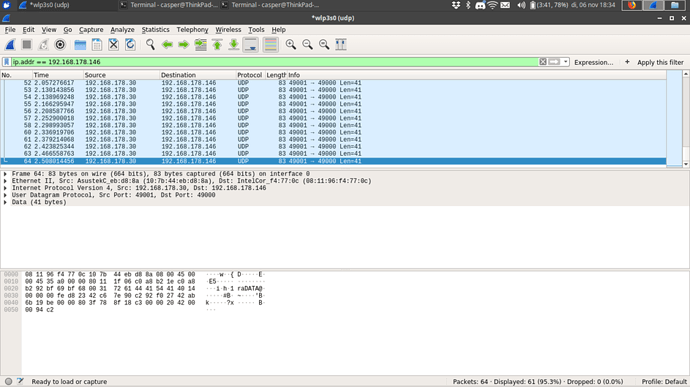Reload this capture file
This screenshot has height=387, width=690.
130,44
